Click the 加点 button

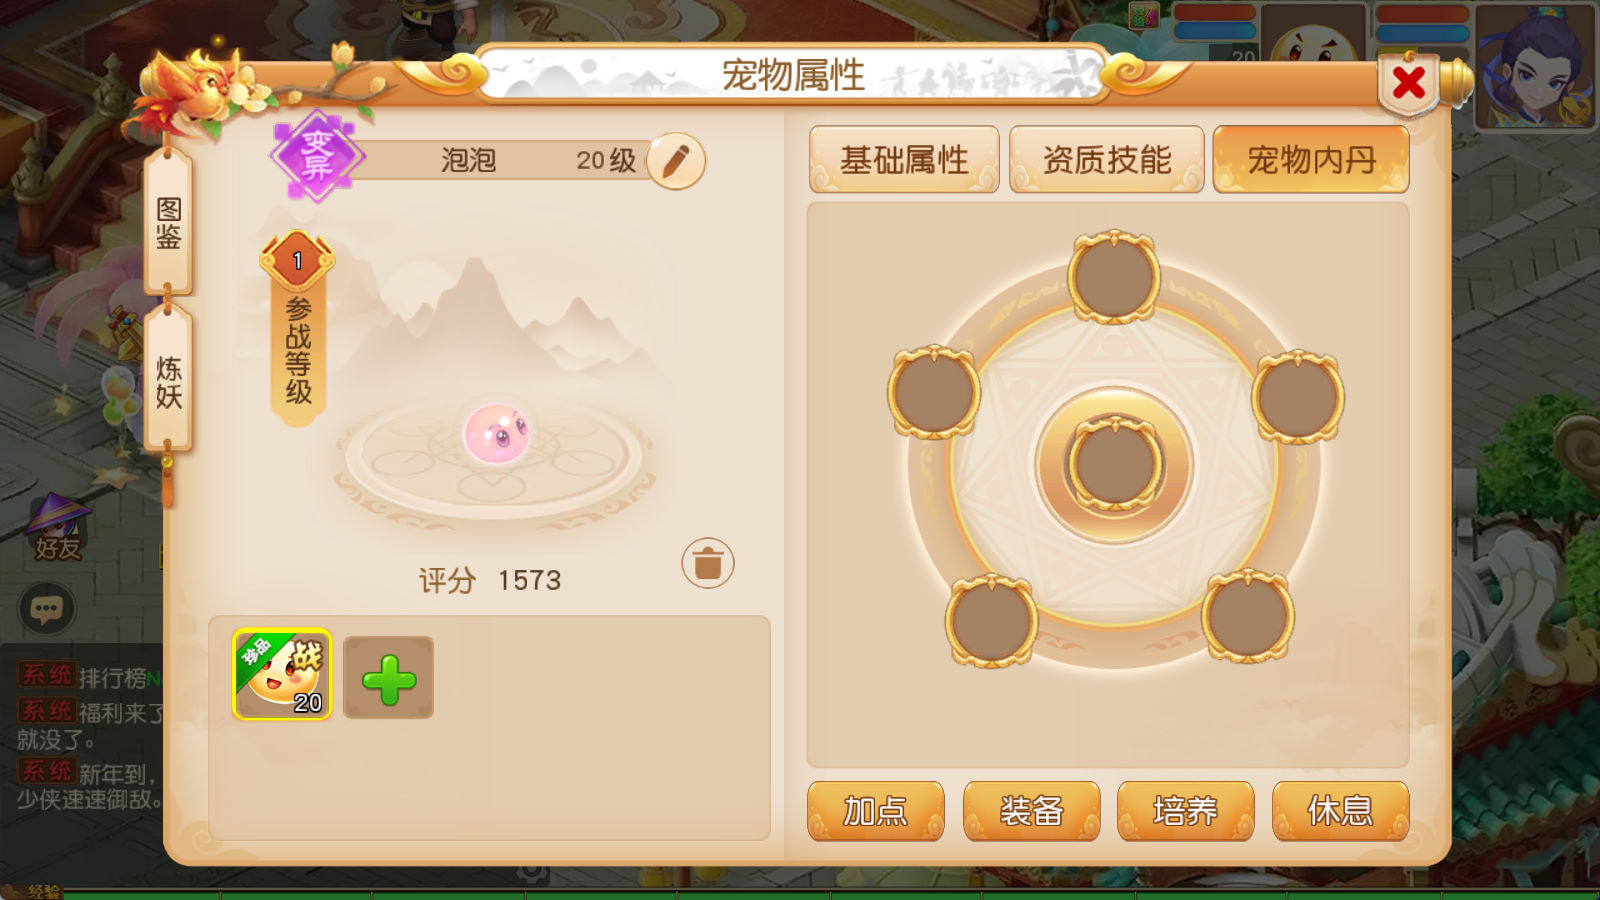point(876,811)
